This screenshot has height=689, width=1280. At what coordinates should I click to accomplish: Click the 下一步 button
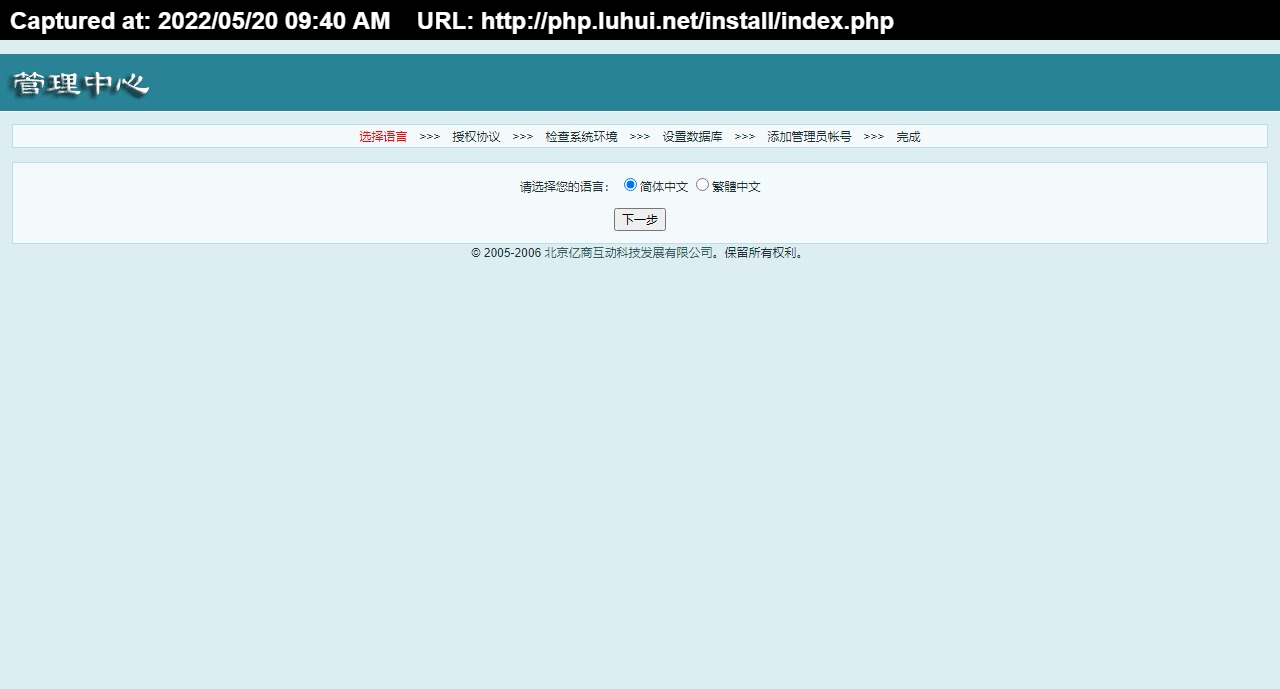point(640,220)
